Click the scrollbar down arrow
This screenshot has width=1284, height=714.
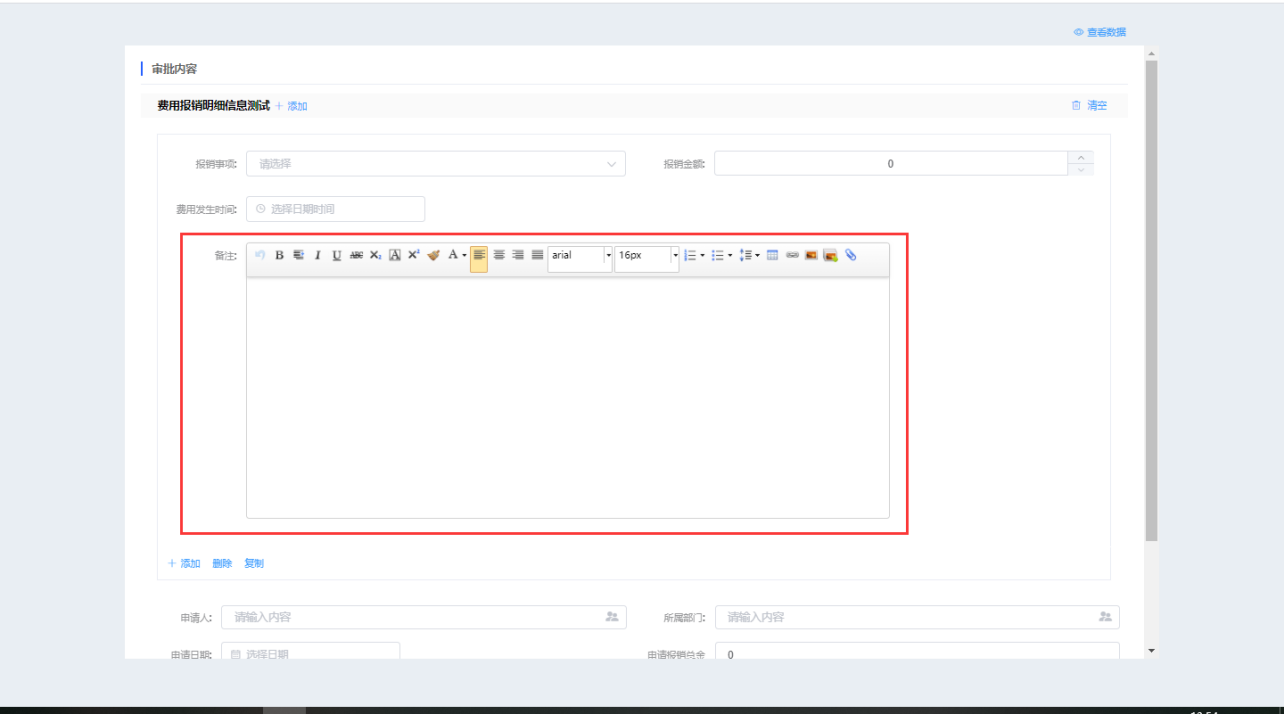(1151, 651)
